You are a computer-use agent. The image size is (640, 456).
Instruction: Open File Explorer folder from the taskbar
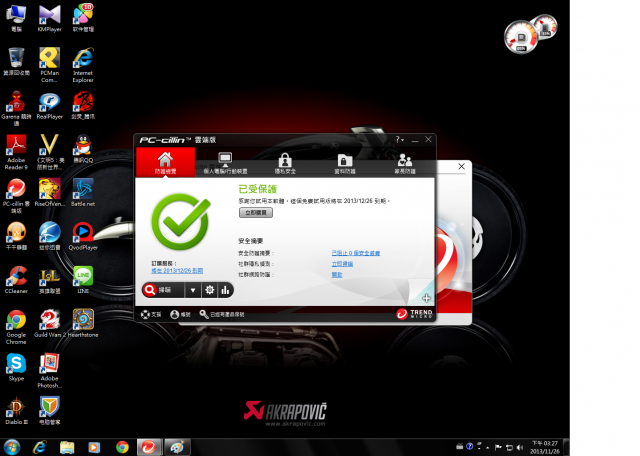67,447
